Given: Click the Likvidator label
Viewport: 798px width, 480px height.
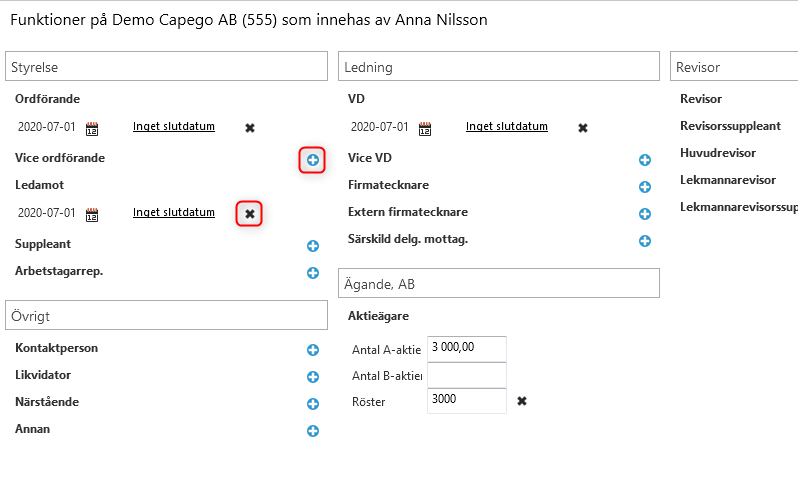Looking at the screenshot, I should (x=43, y=375).
